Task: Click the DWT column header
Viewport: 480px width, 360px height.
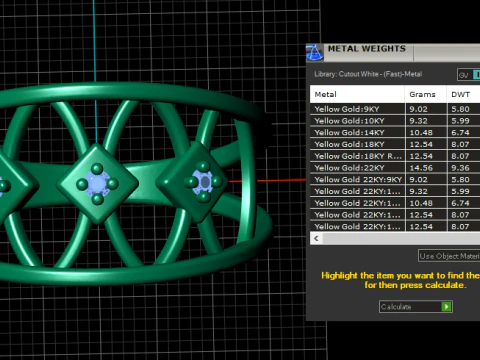Action: [x=463, y=94]
